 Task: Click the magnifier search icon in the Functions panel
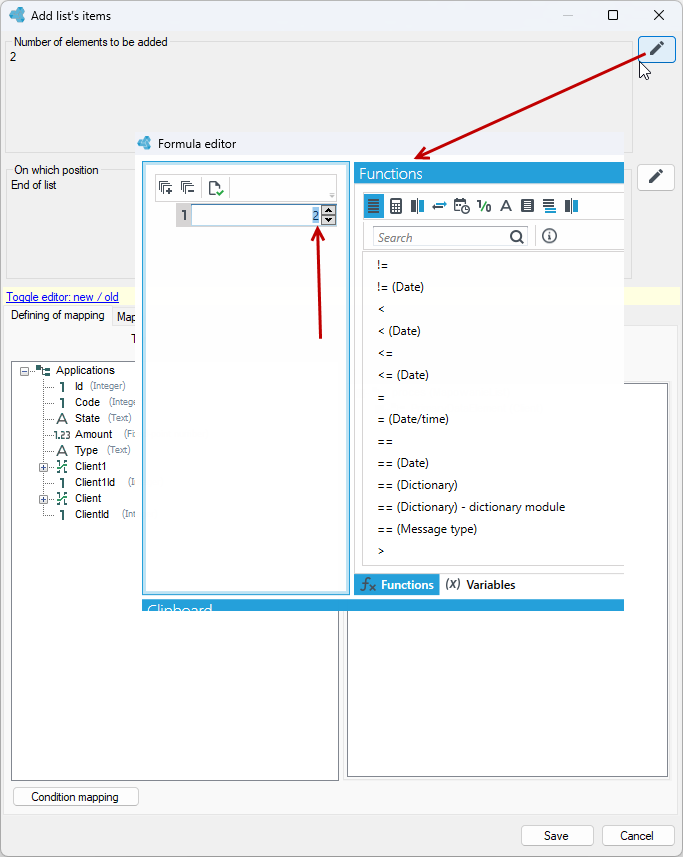516,237
